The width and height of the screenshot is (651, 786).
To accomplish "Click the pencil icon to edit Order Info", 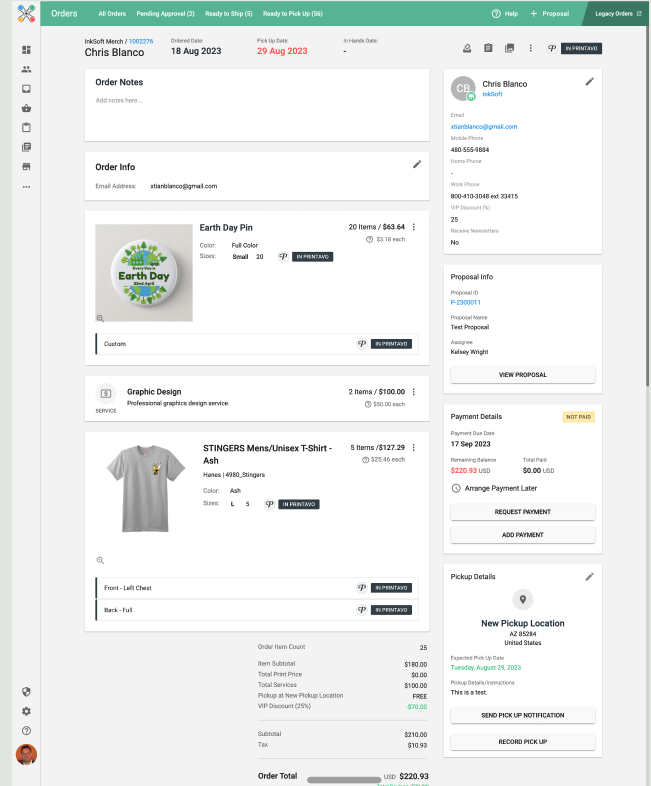I will point(417,164).
